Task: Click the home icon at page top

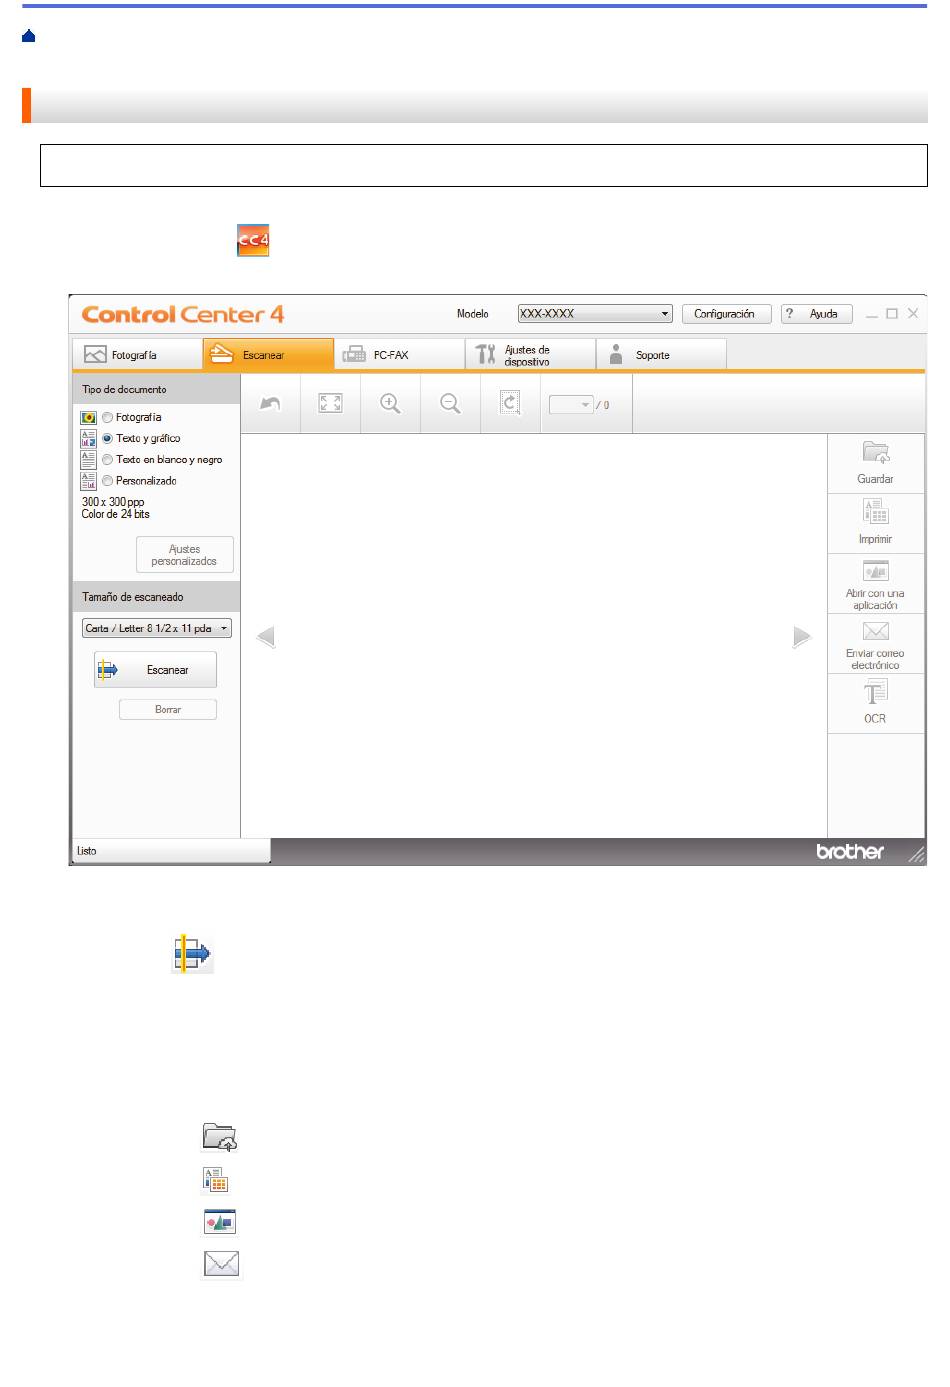Action: [x=28, y=36]
